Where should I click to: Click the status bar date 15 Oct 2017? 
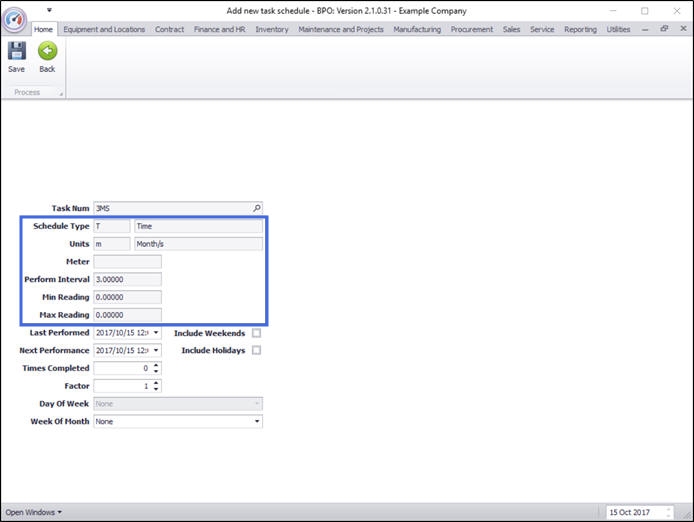pyautogui.click(x=629, y=512)
